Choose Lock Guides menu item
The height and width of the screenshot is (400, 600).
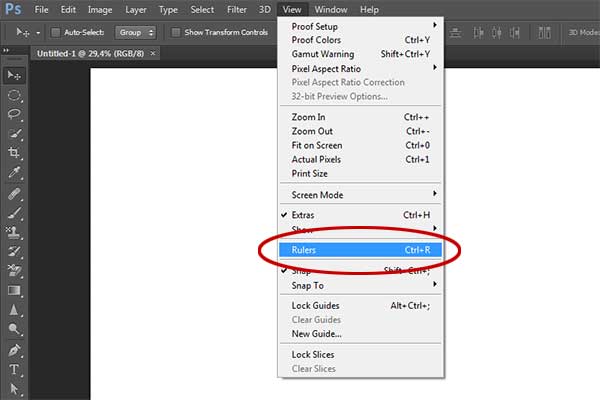[360, 306]
